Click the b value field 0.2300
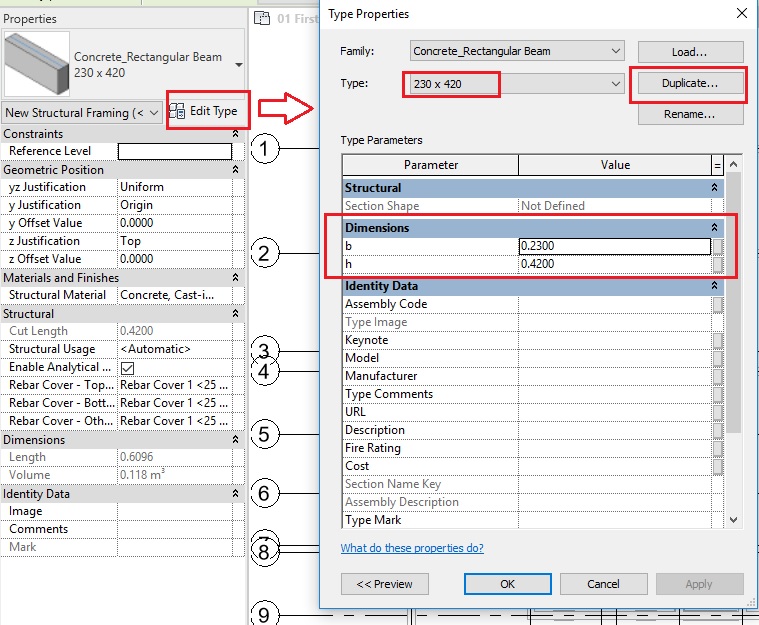The height and width of the screenshot is (625, 759). pyautogui.click(x=614, y=246)
